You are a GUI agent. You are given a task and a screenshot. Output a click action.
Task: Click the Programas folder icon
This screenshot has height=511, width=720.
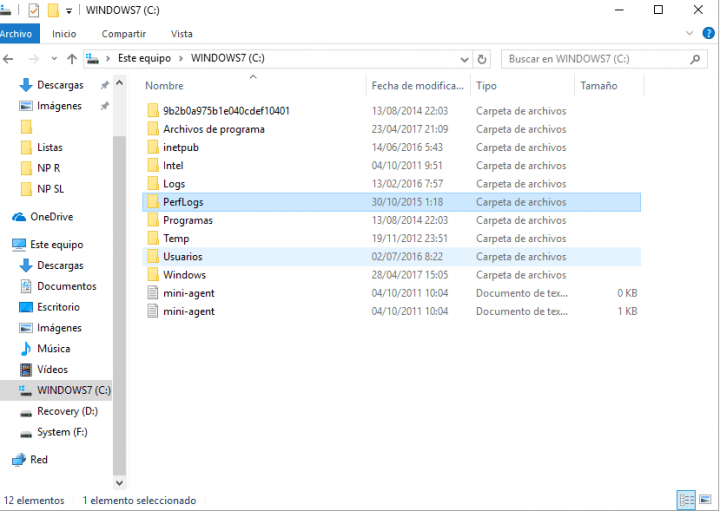click(153, 220)
